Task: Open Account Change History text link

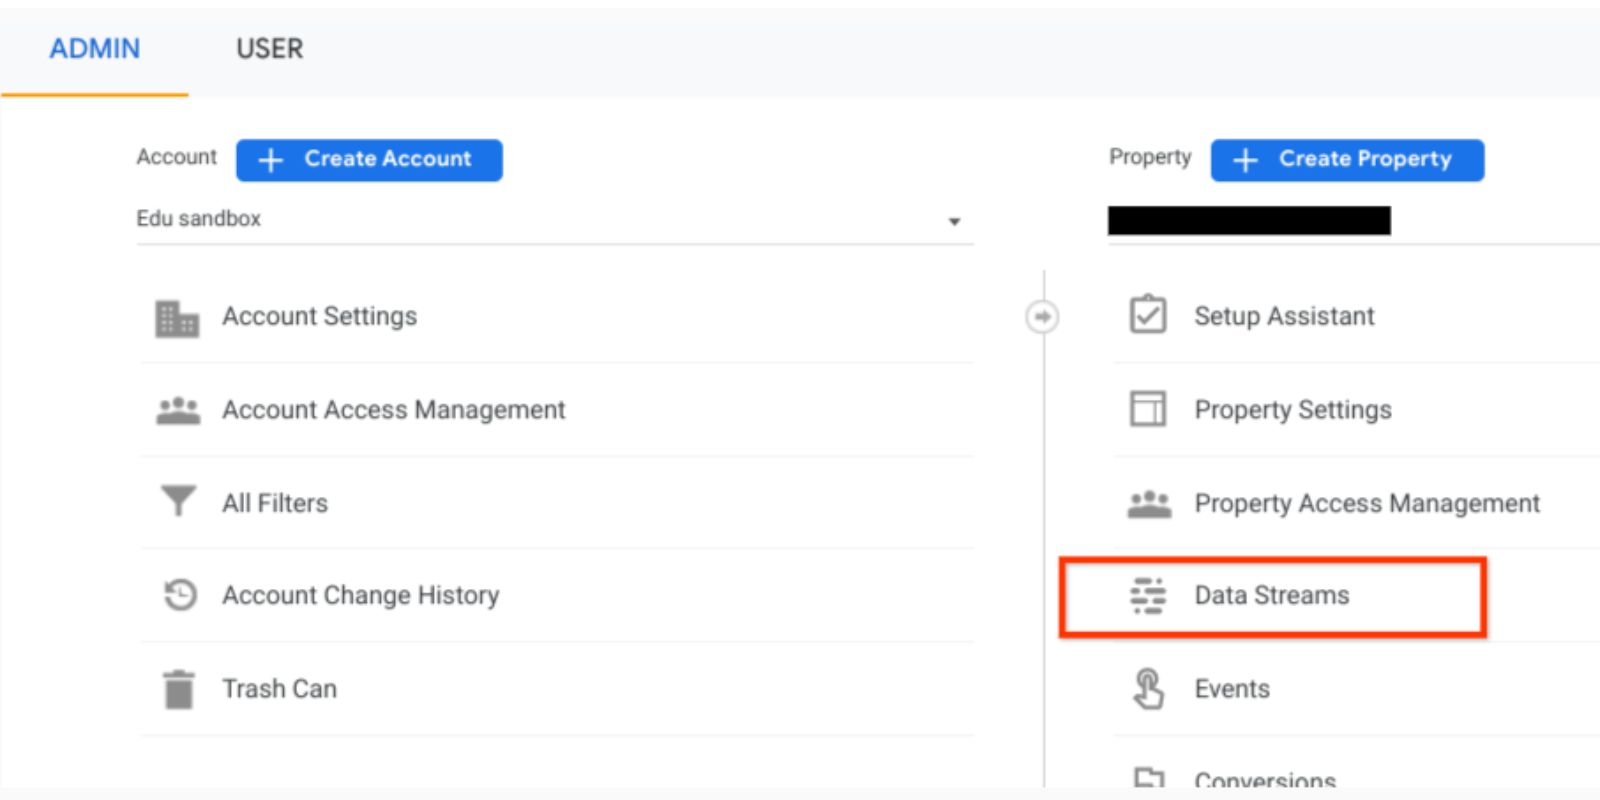Action: pyautogui.click(x=360, y=596)
